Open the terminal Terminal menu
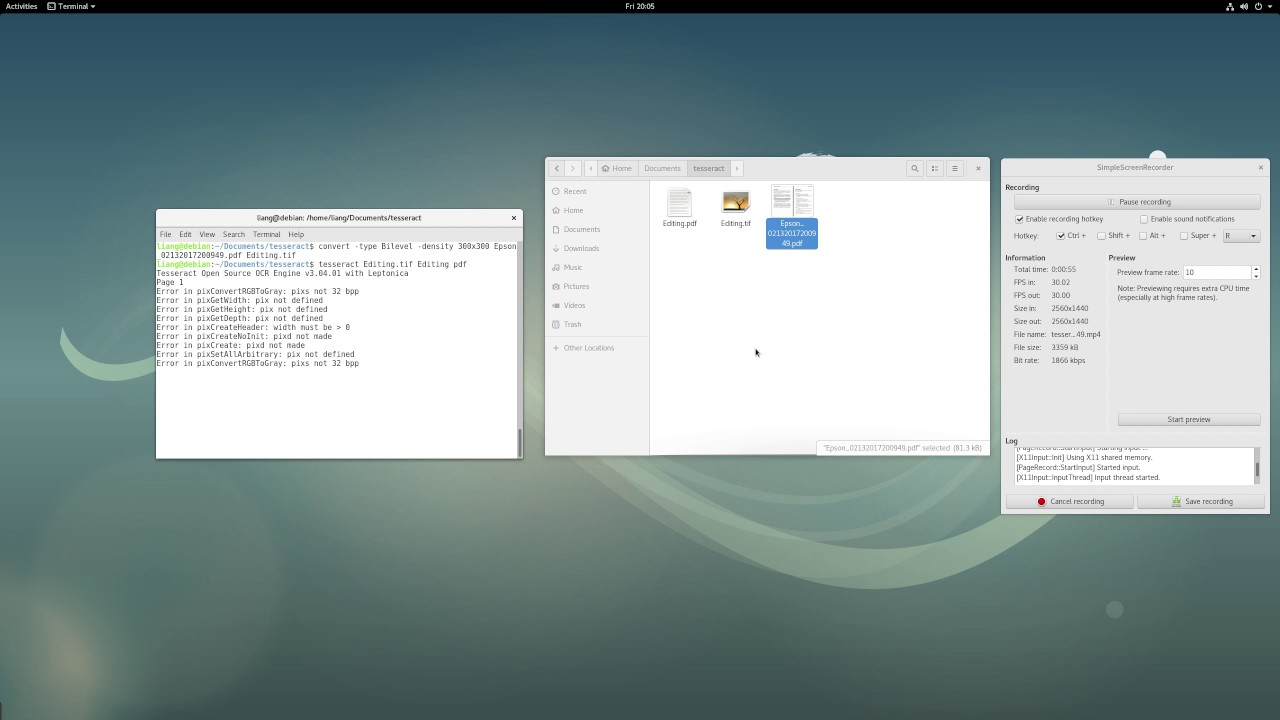The width and height of the screenshot is (1280, 720). pos(267,234)
